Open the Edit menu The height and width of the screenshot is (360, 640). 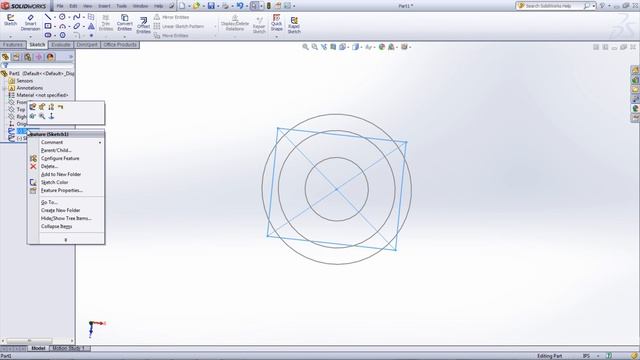pyautogui.click(x=73, y=6)
